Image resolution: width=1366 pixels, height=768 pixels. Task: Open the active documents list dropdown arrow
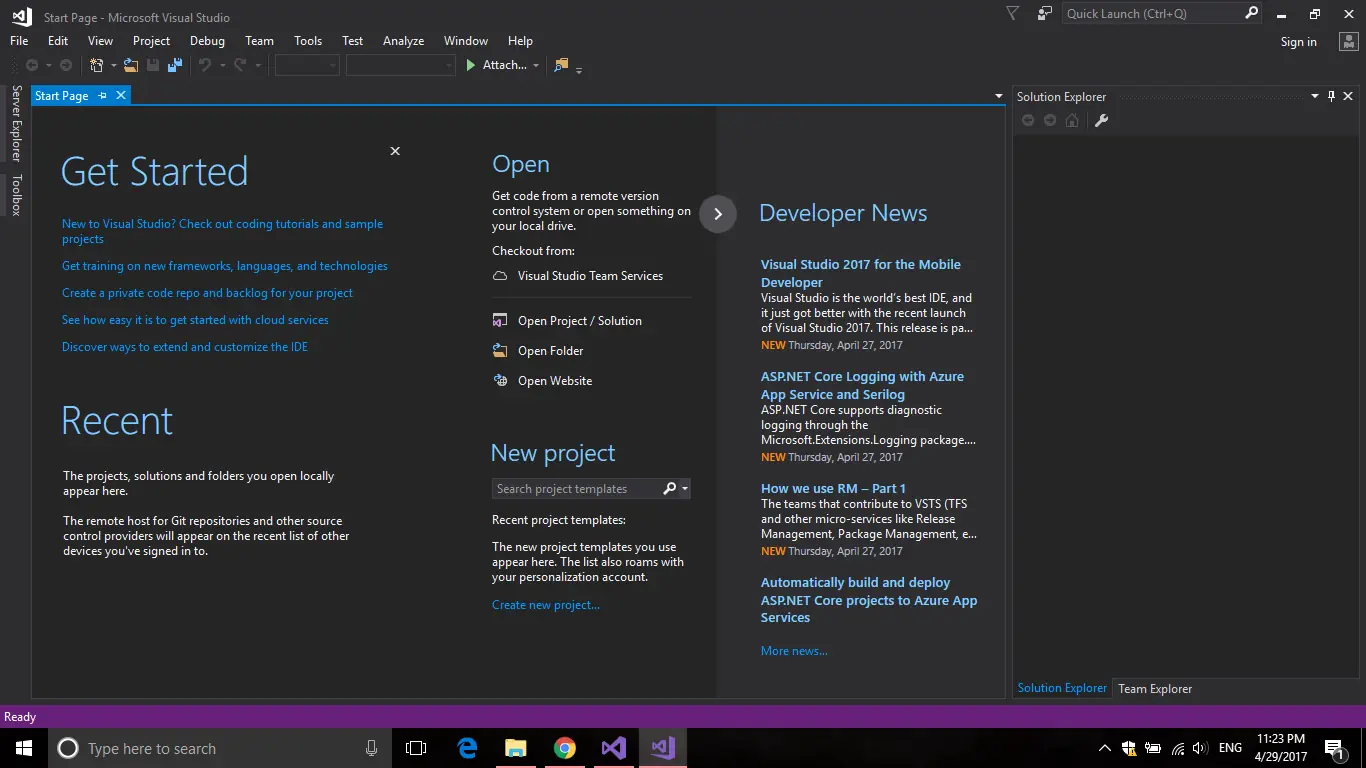click(998, 96)
